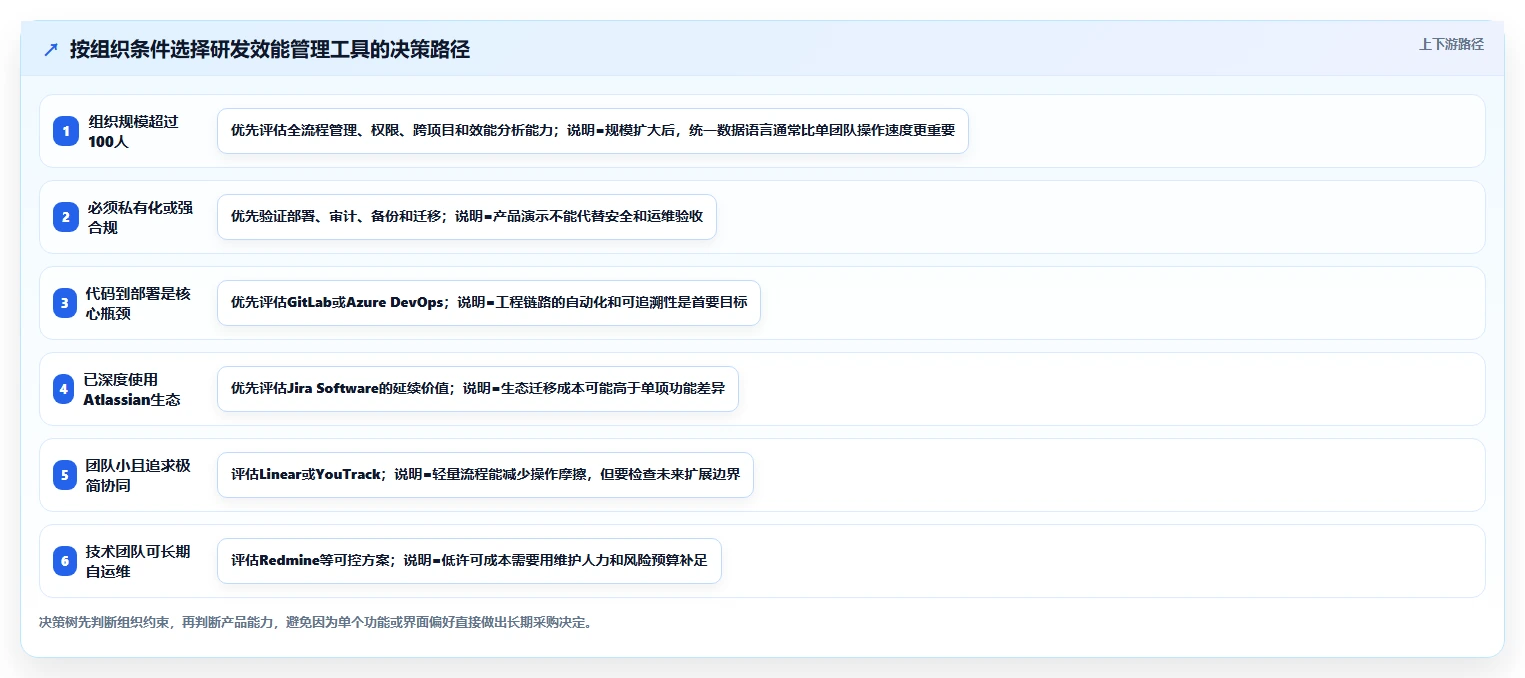This screenshot has height=678, width=1525.
Task: Click the 必须私有化或强合规 condition label
Action: point(140,217)
